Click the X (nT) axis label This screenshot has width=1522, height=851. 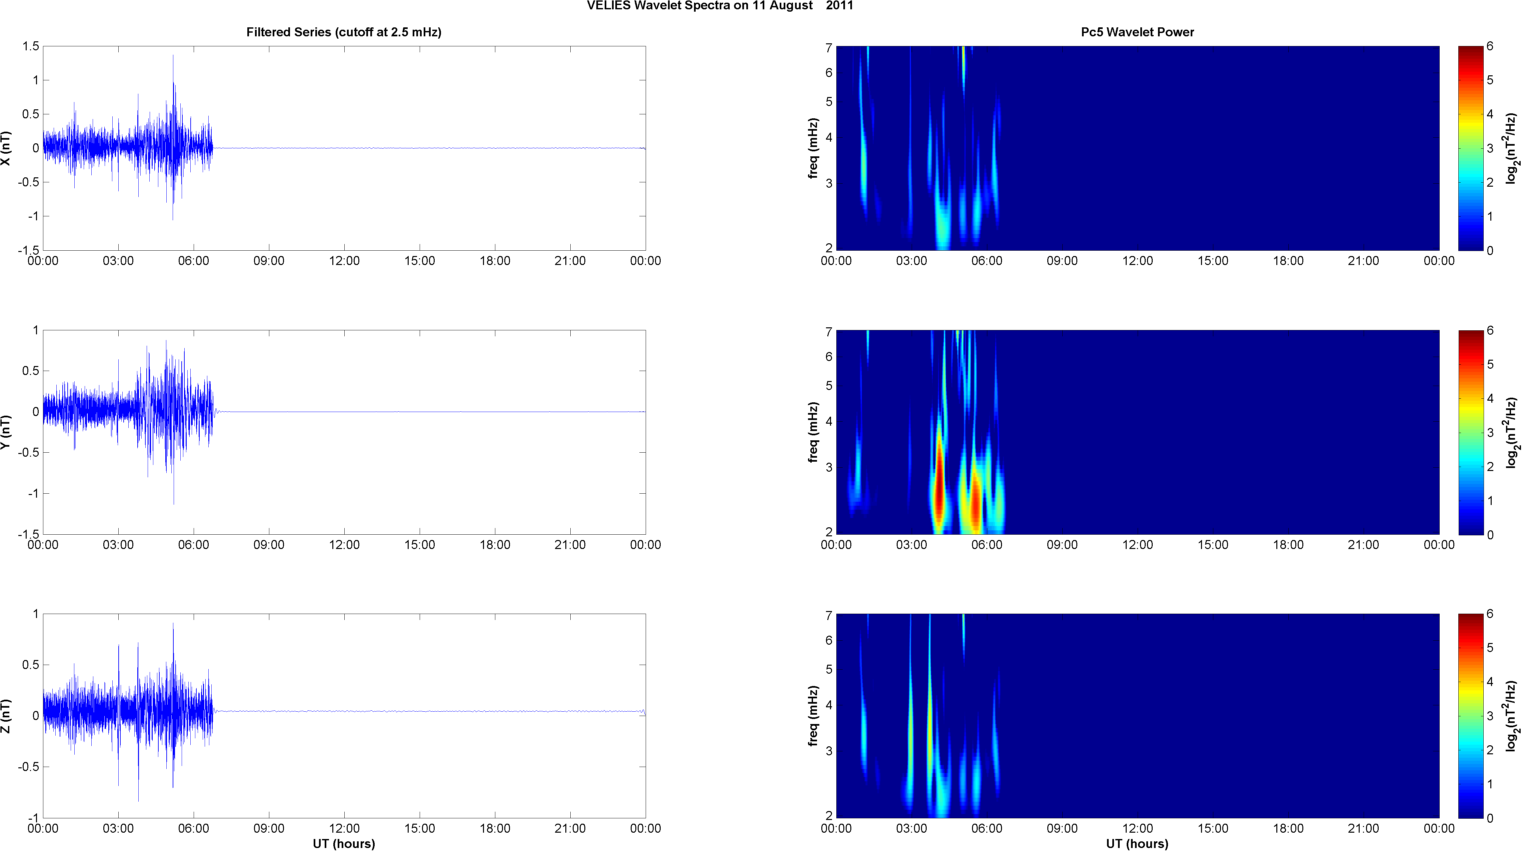click(7, 148)
